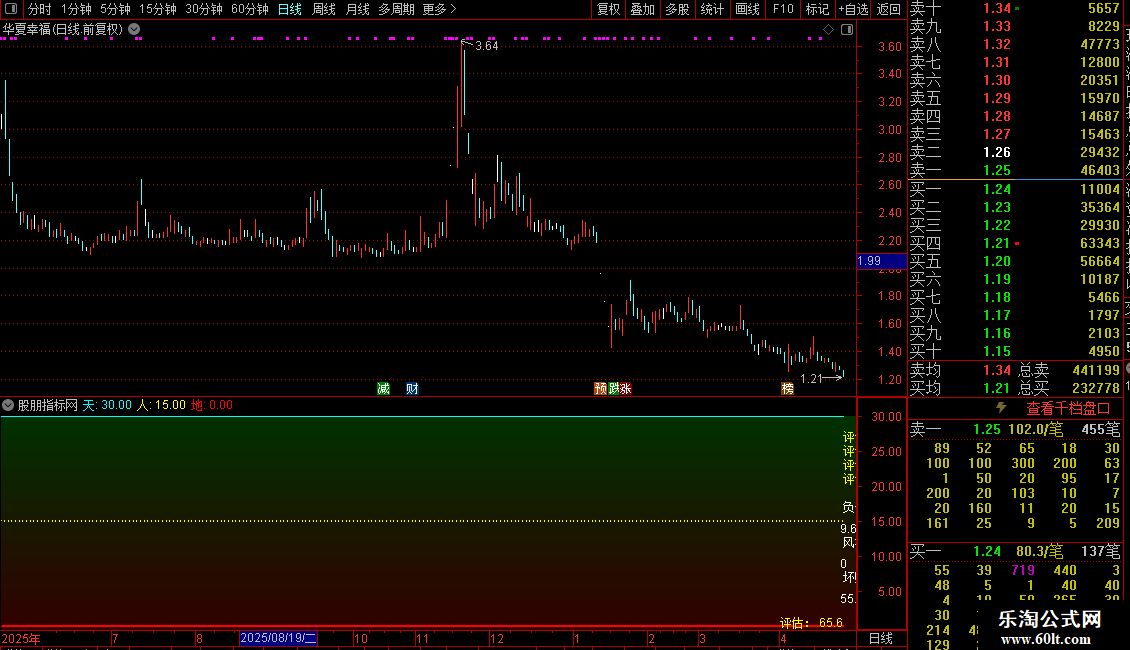The image size is (1130, 650).
Task: Add stock via +自选 button
Action: tap(853, 9)
